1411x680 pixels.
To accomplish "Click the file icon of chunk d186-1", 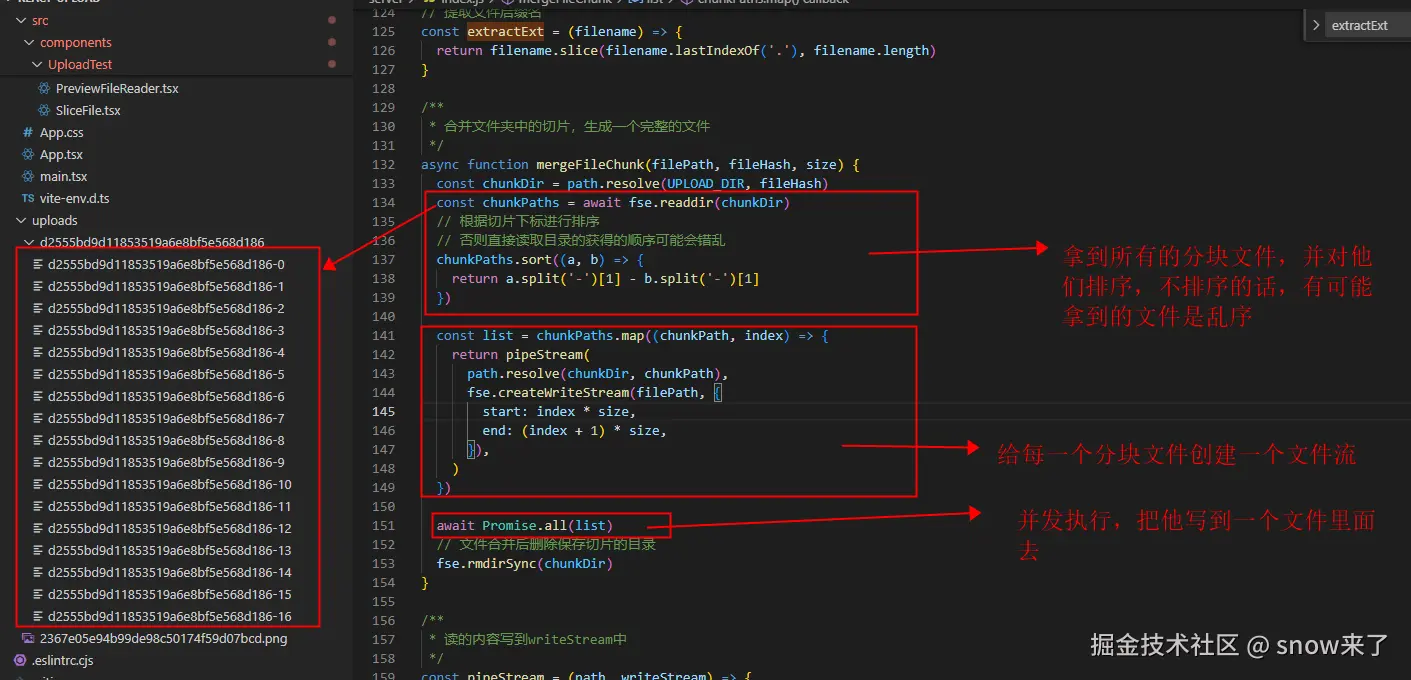I will 38,286.
